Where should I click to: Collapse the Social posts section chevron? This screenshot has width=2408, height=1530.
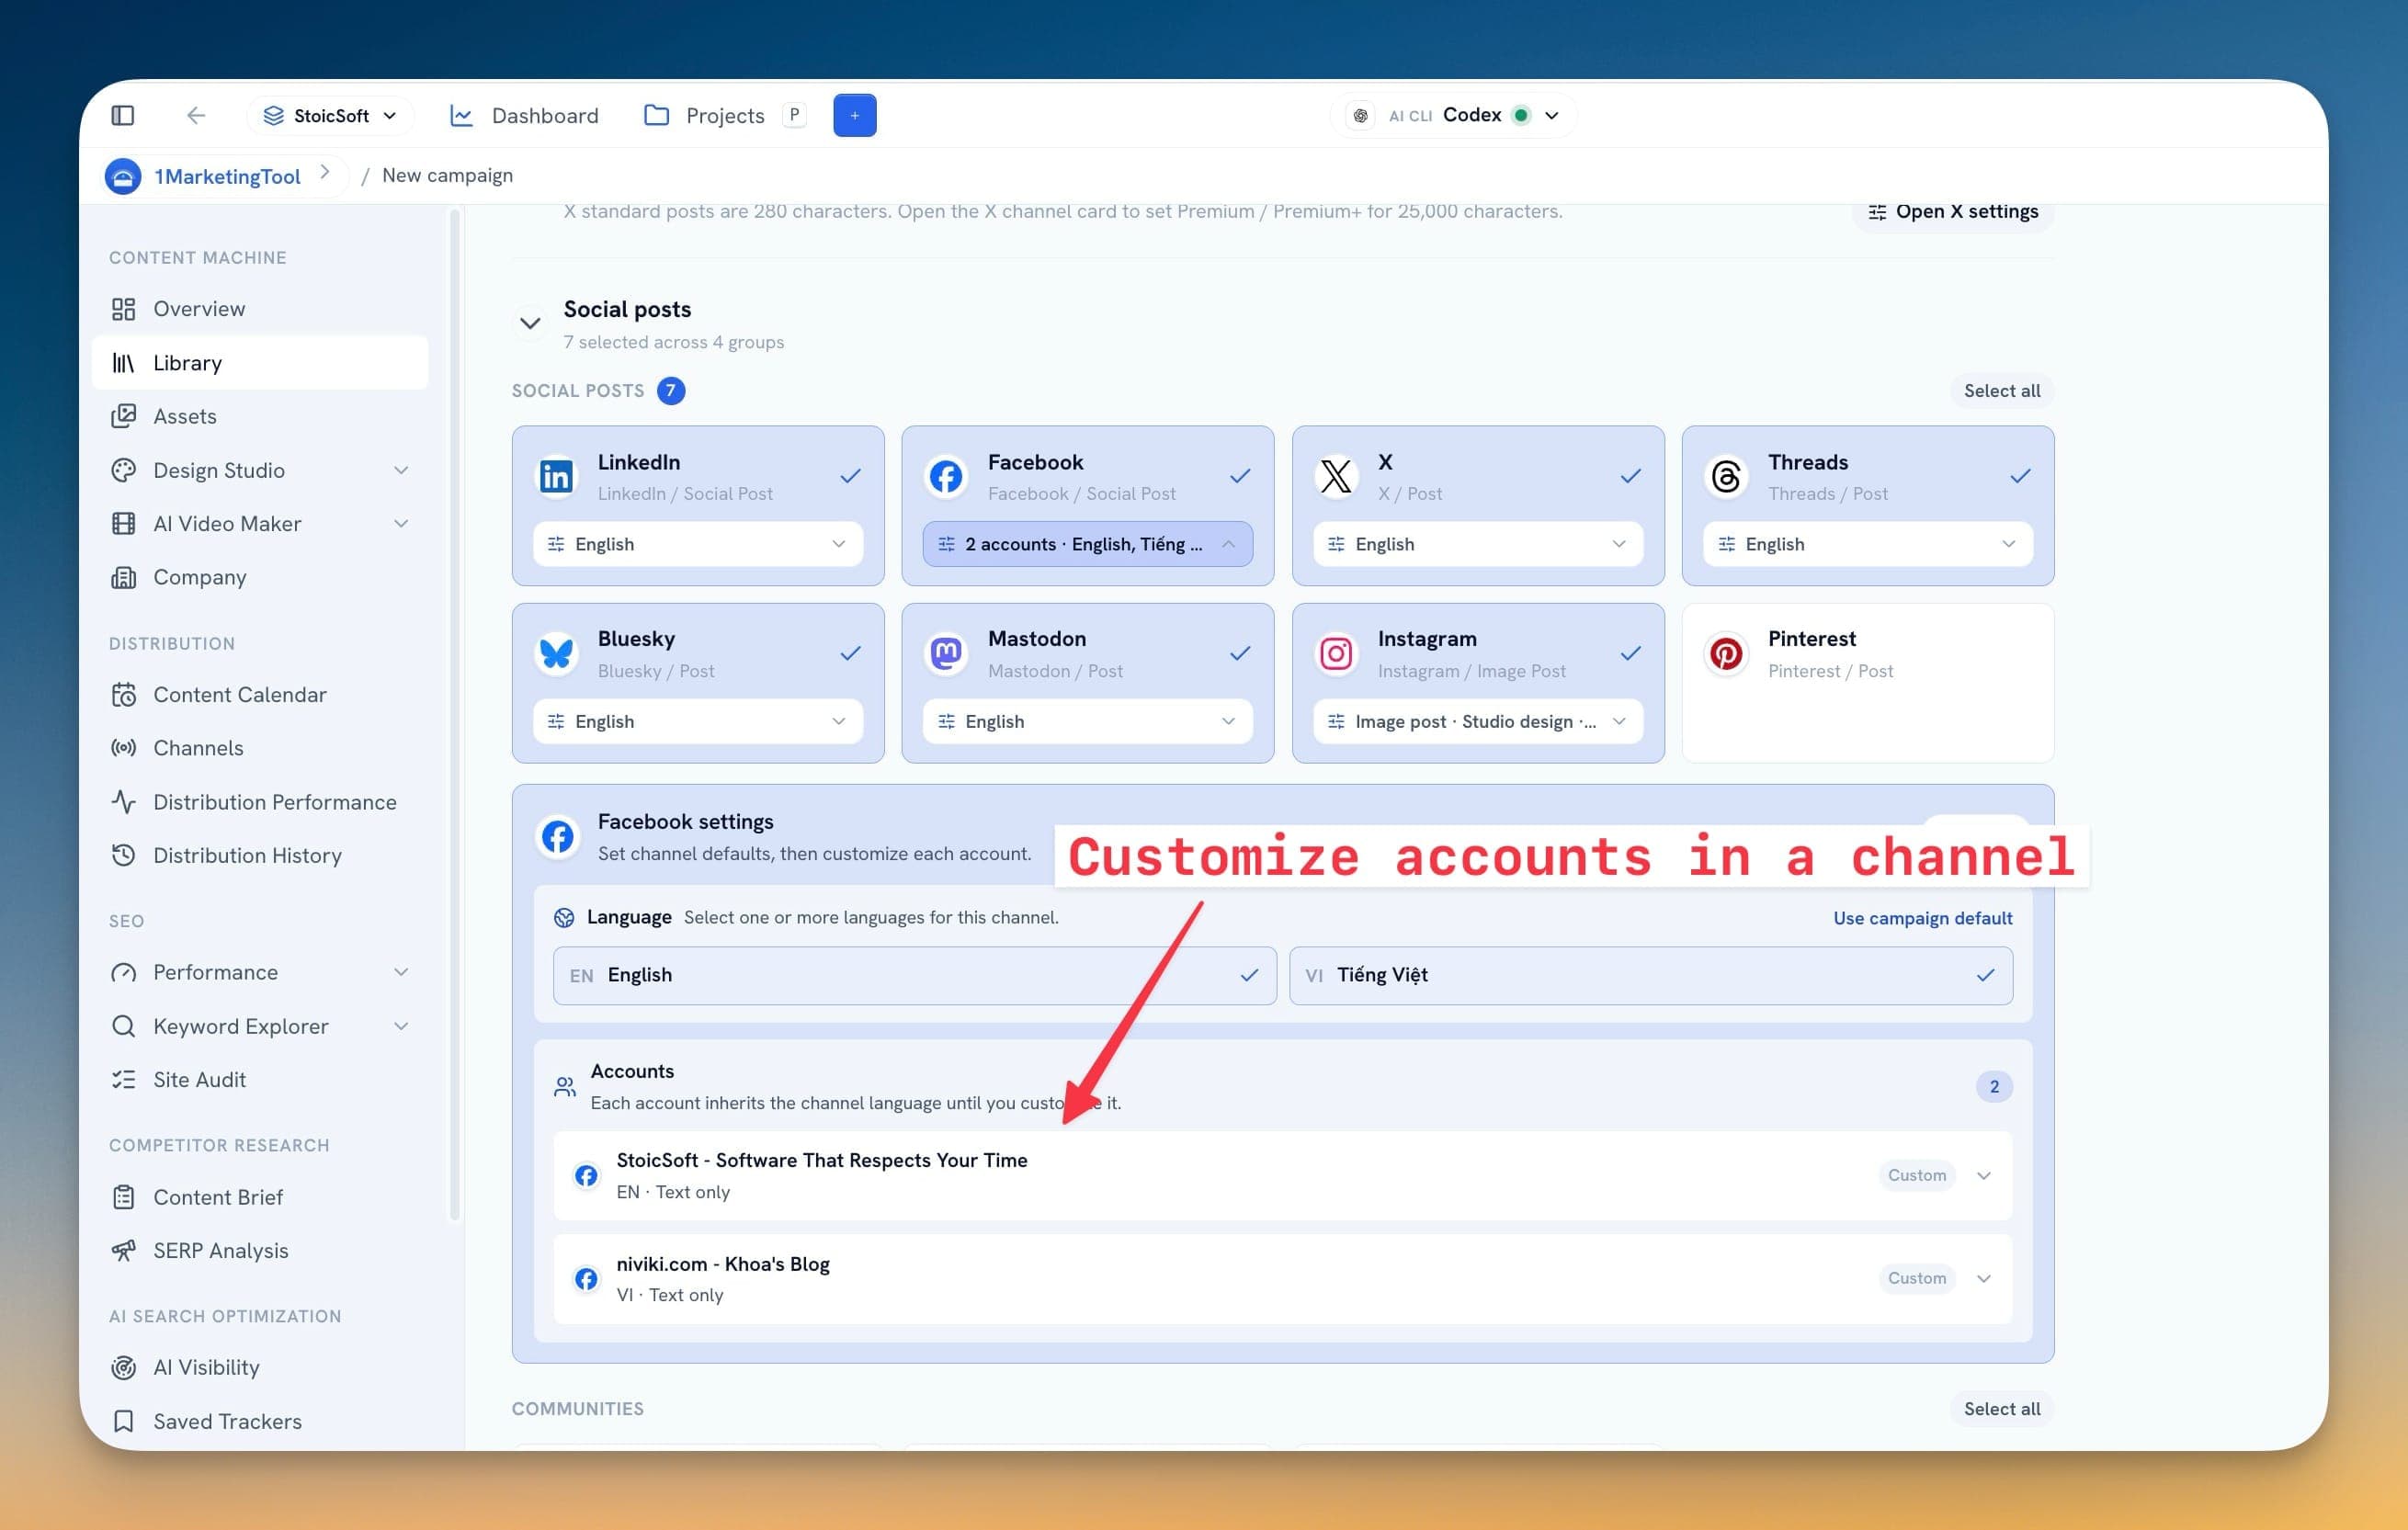530,323
